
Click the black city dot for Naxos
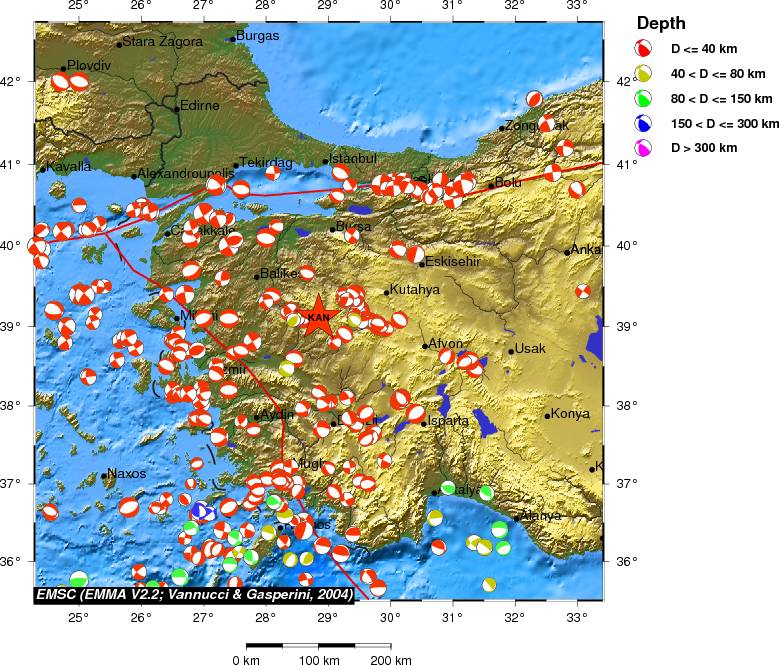(x=104, y=476)
